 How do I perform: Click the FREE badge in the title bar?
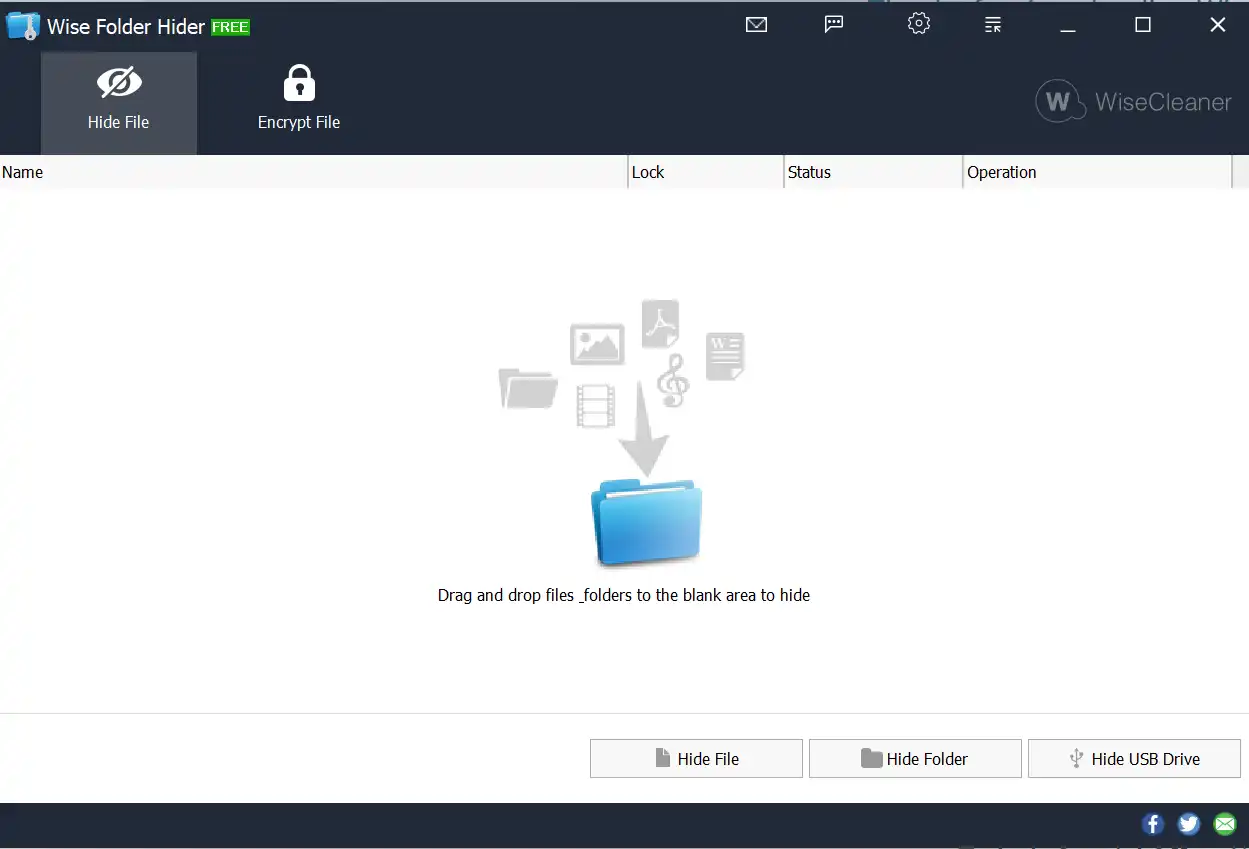tap(231, 27)
